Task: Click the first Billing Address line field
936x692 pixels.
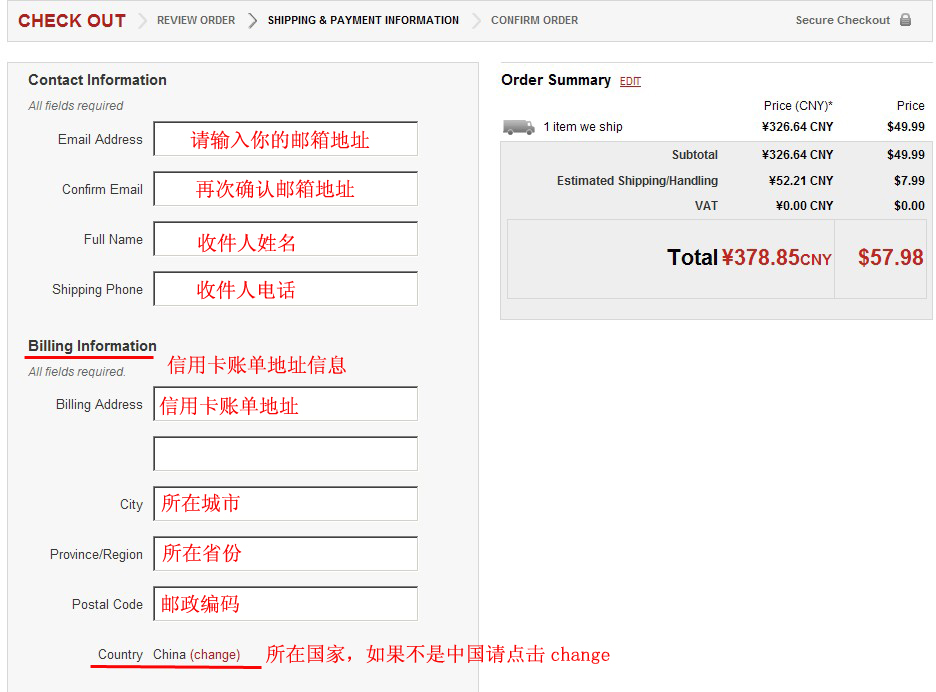Action: click(x=285, y=404)
